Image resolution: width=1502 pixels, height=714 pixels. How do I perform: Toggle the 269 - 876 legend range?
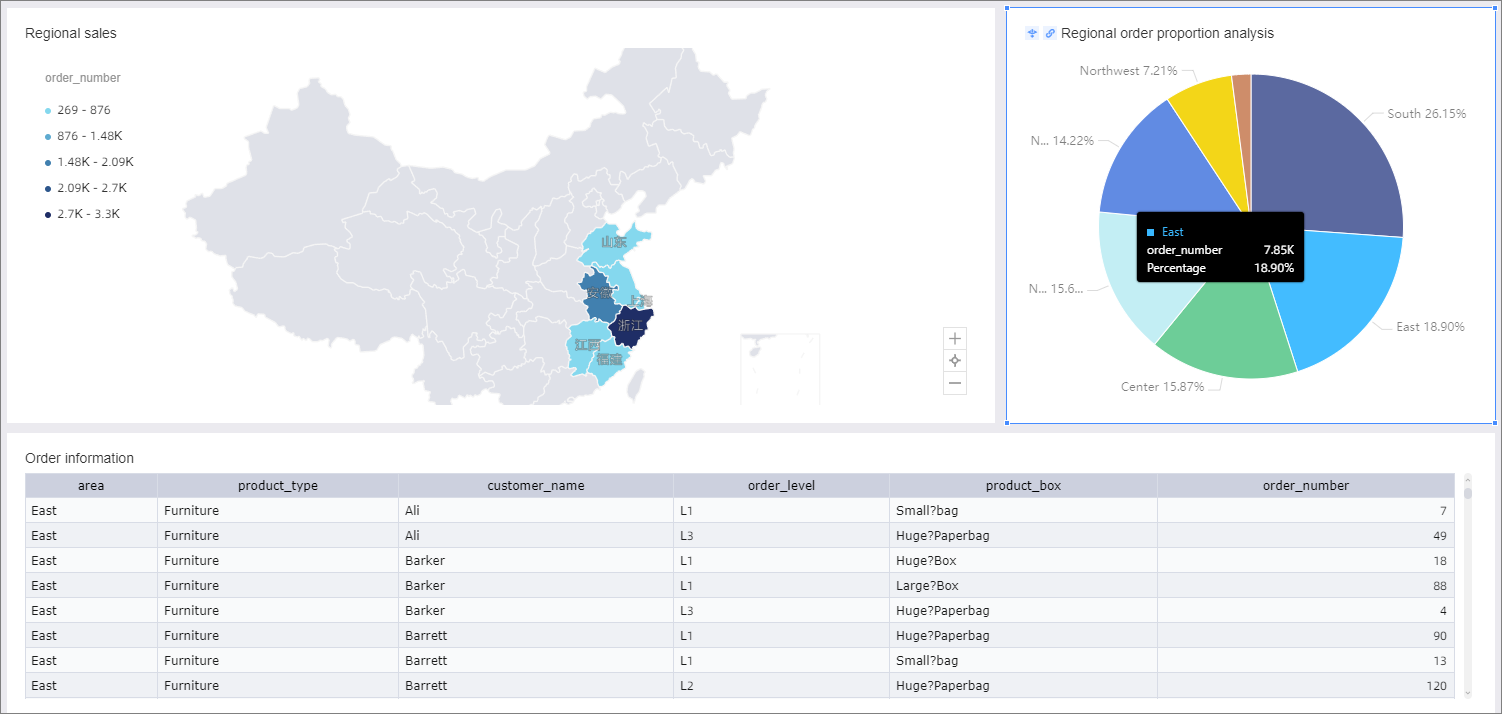pos(78,110)
